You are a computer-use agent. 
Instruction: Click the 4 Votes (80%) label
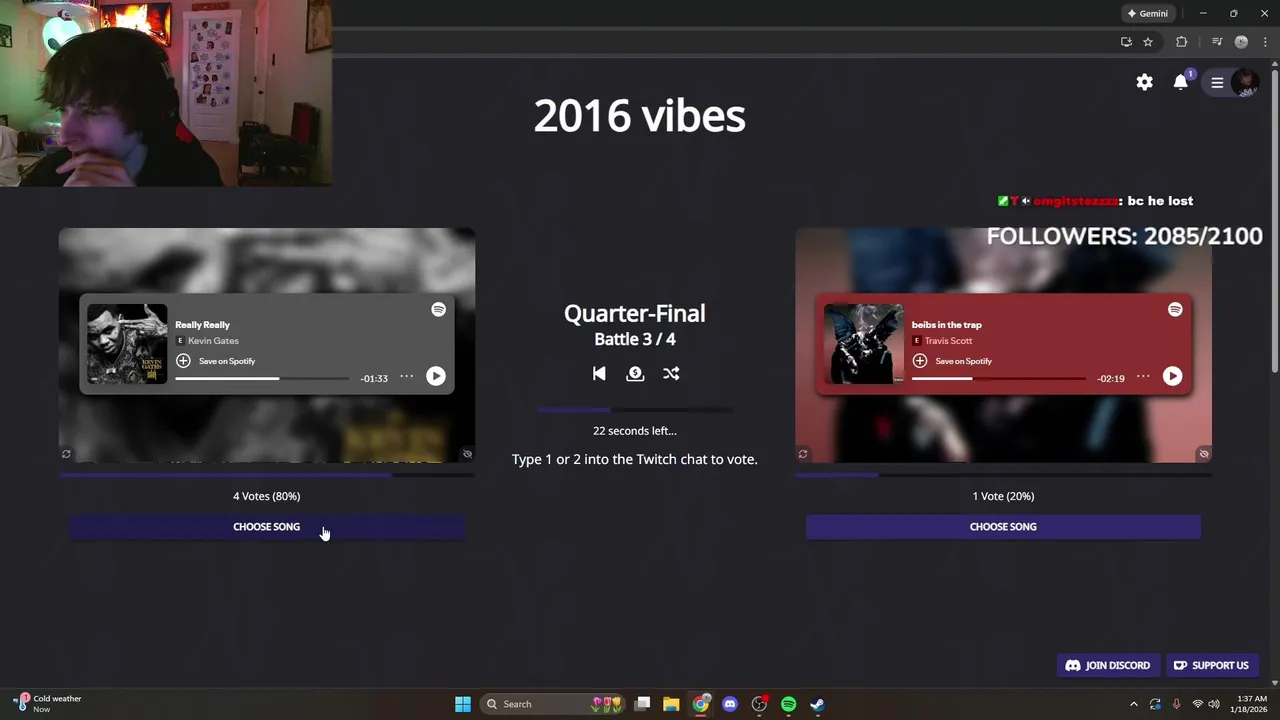(x=267, y=496)
